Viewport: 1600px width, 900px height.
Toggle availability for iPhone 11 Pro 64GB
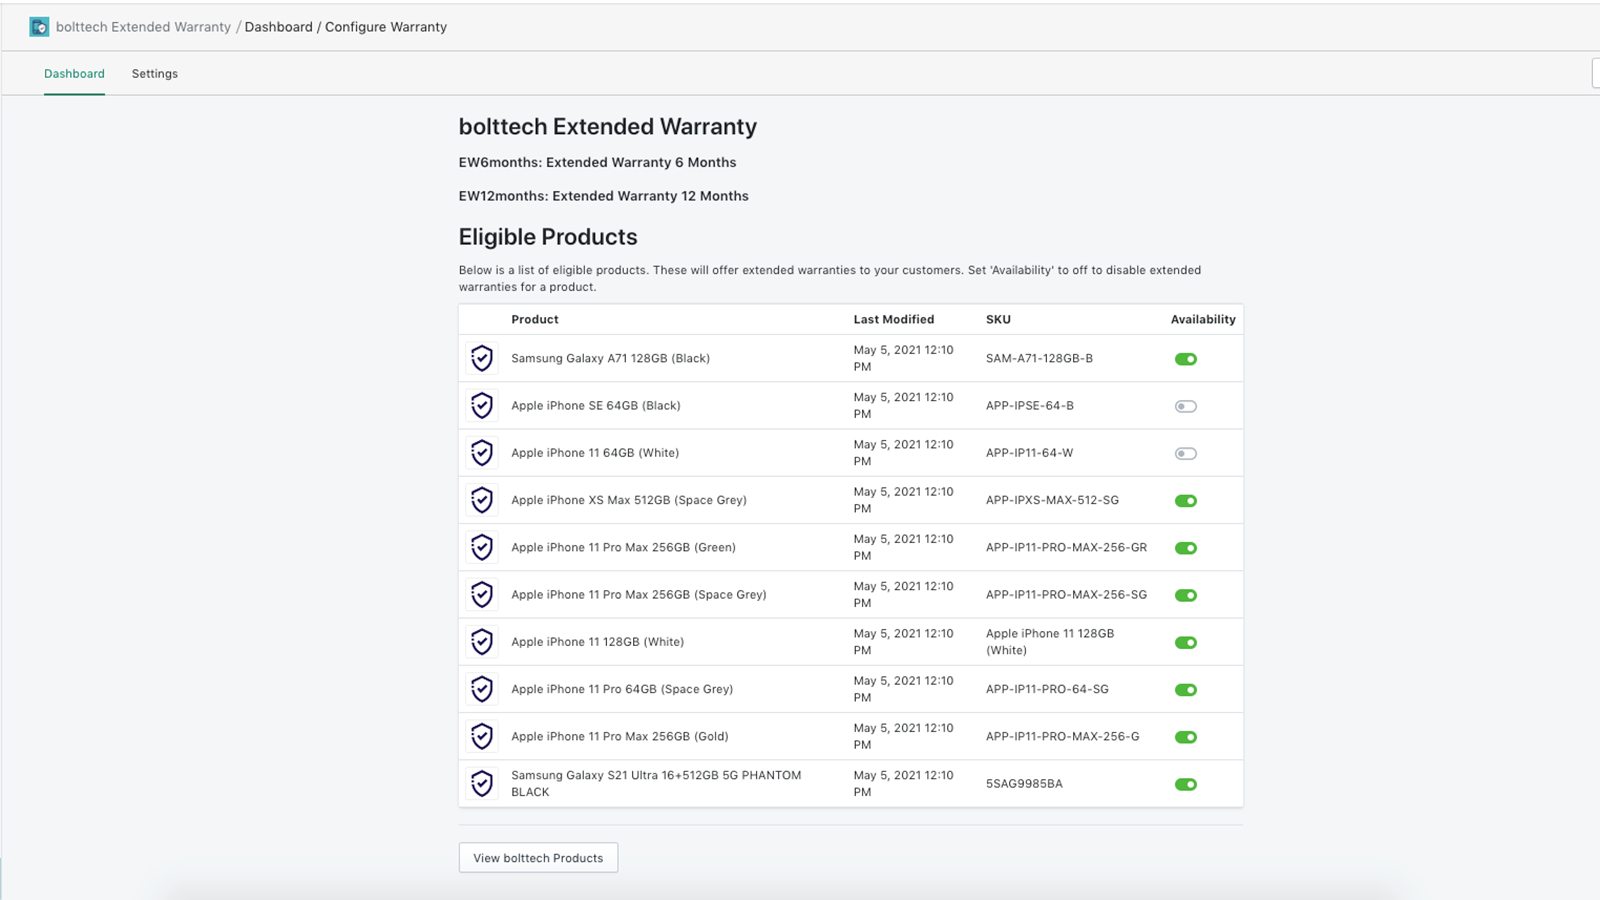pos(1186,690)
